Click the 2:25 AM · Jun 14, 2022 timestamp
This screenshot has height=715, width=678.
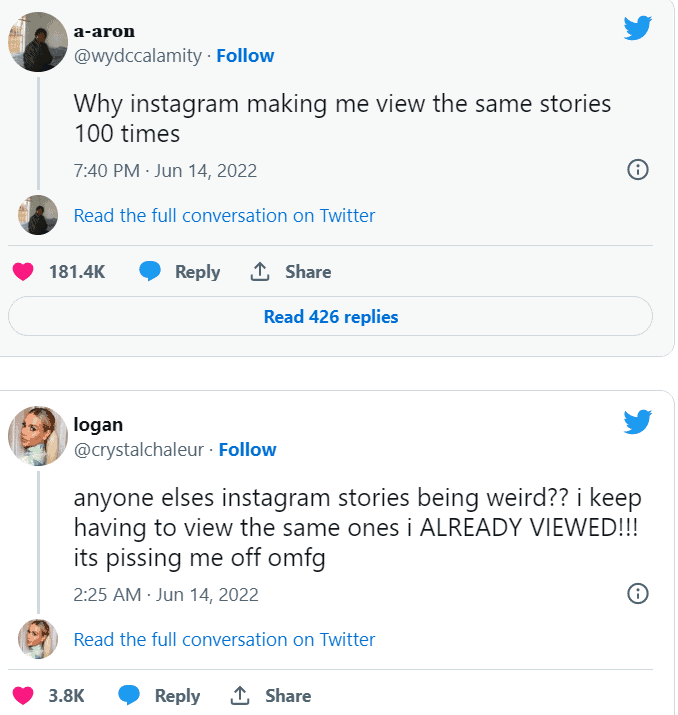click(x=166, y=594)
